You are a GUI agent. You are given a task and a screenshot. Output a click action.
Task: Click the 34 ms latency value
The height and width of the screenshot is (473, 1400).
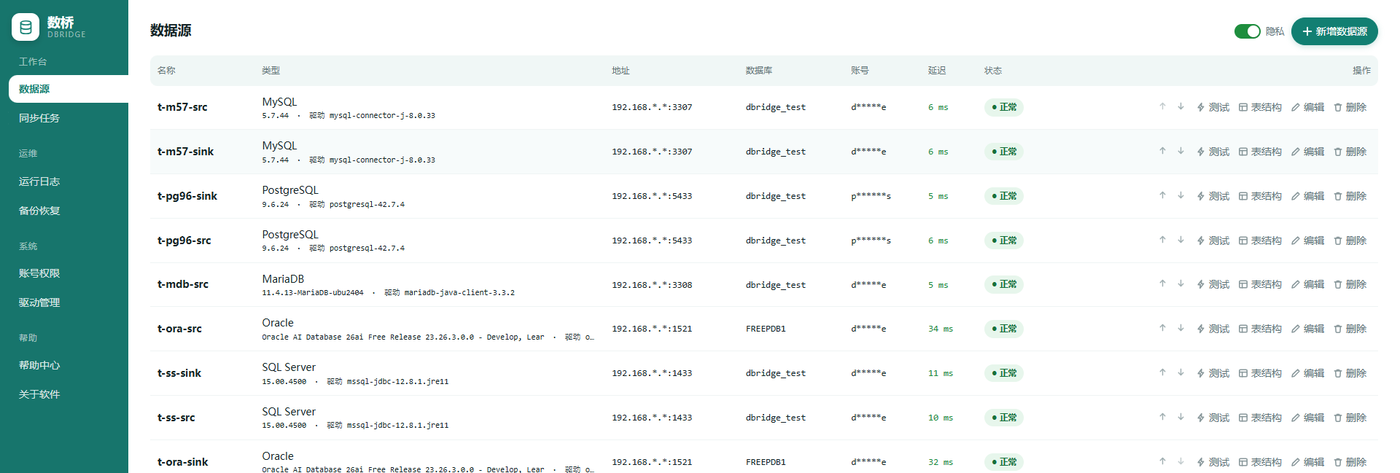tap(940, 329)
